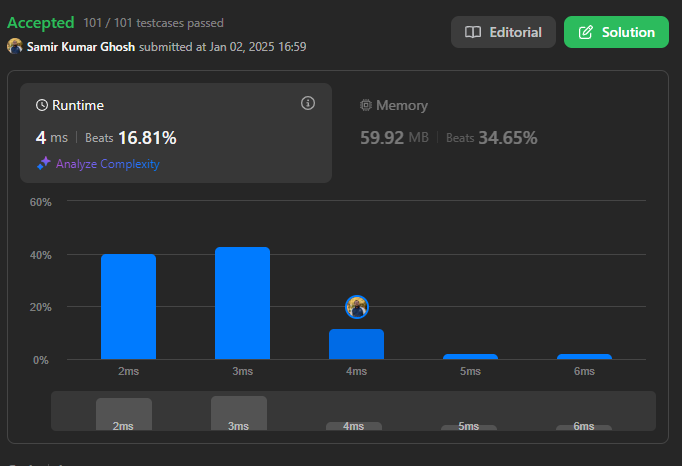Click the 3ms bar in the chart
Screen dimensions: 682x466
(242, 303)
